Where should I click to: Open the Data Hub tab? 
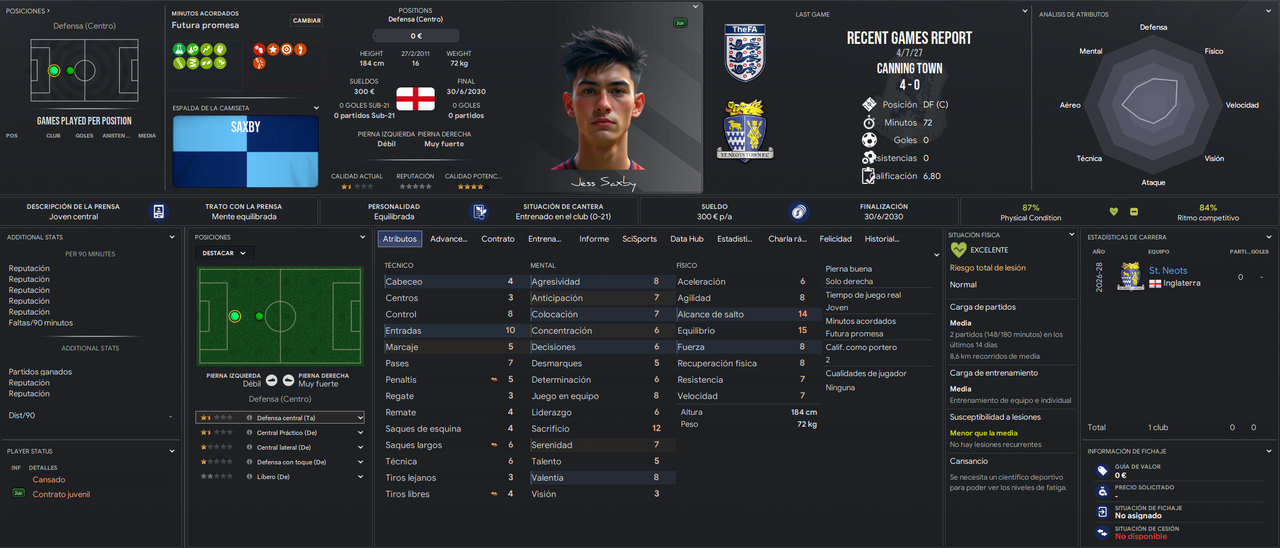687,239
